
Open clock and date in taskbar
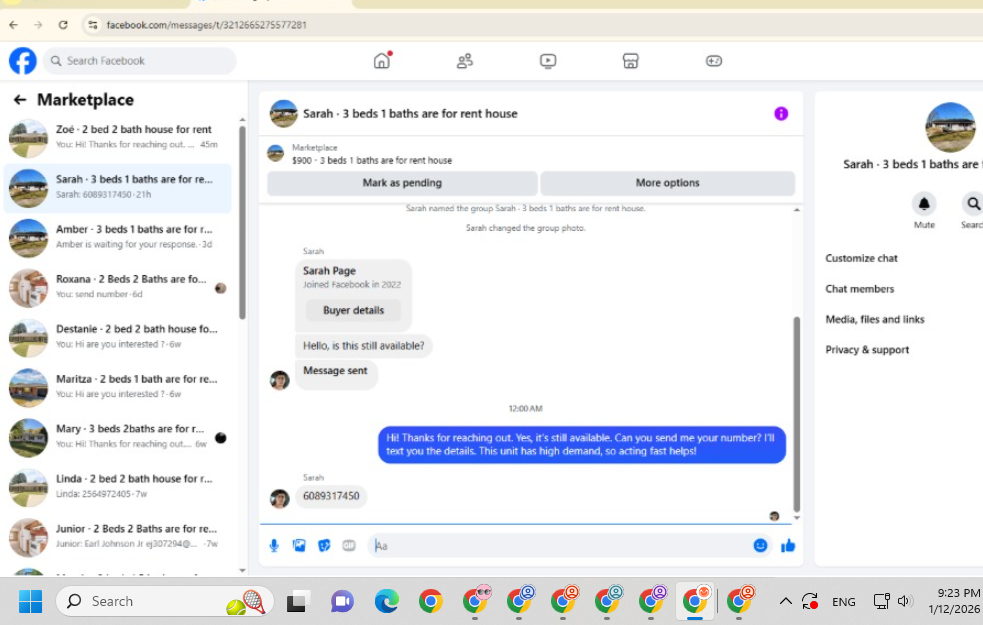click(x=954, y=601)
